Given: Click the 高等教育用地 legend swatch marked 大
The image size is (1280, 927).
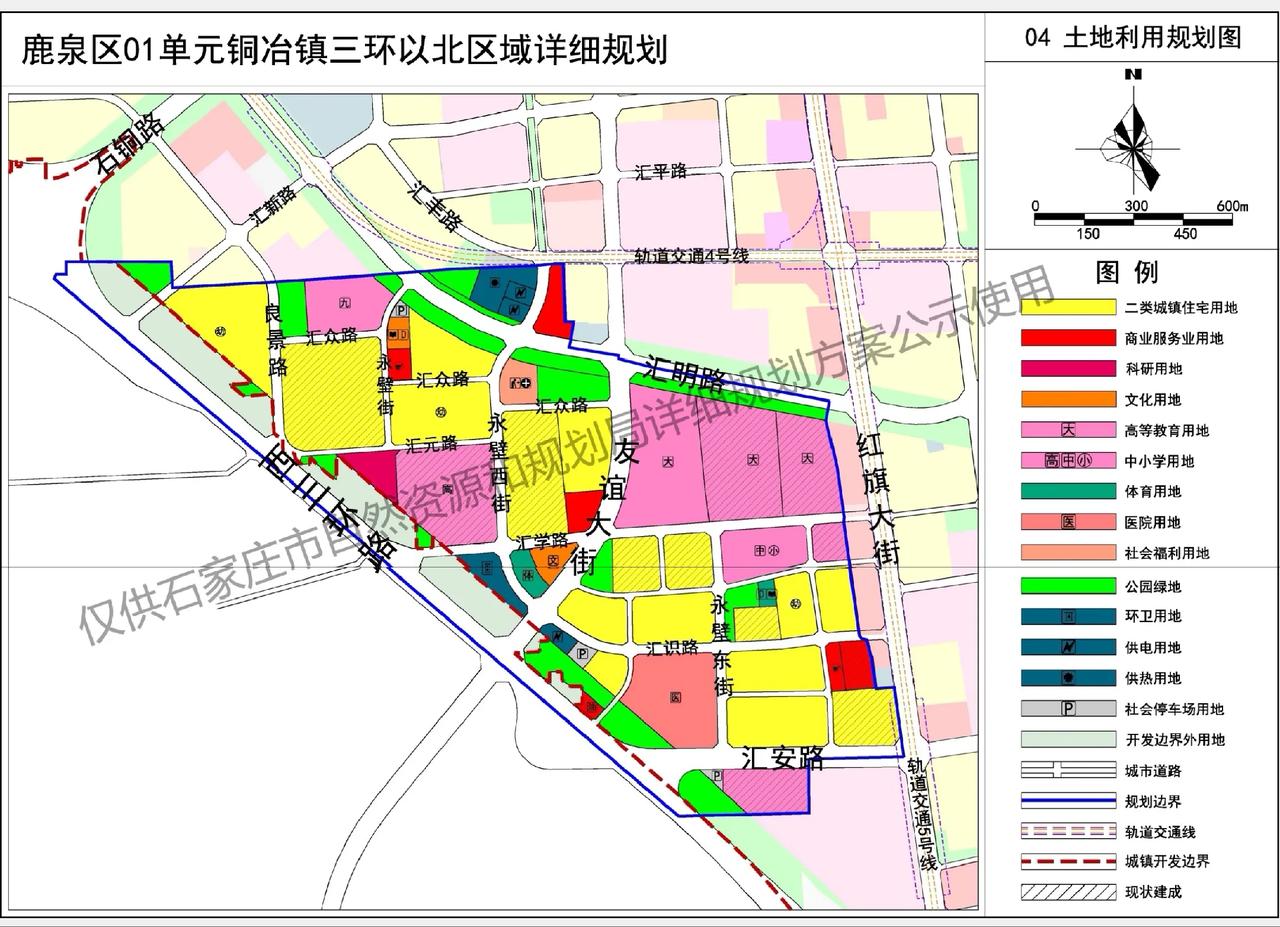Looking at the screenshot, I should [x=1068, y=430].
